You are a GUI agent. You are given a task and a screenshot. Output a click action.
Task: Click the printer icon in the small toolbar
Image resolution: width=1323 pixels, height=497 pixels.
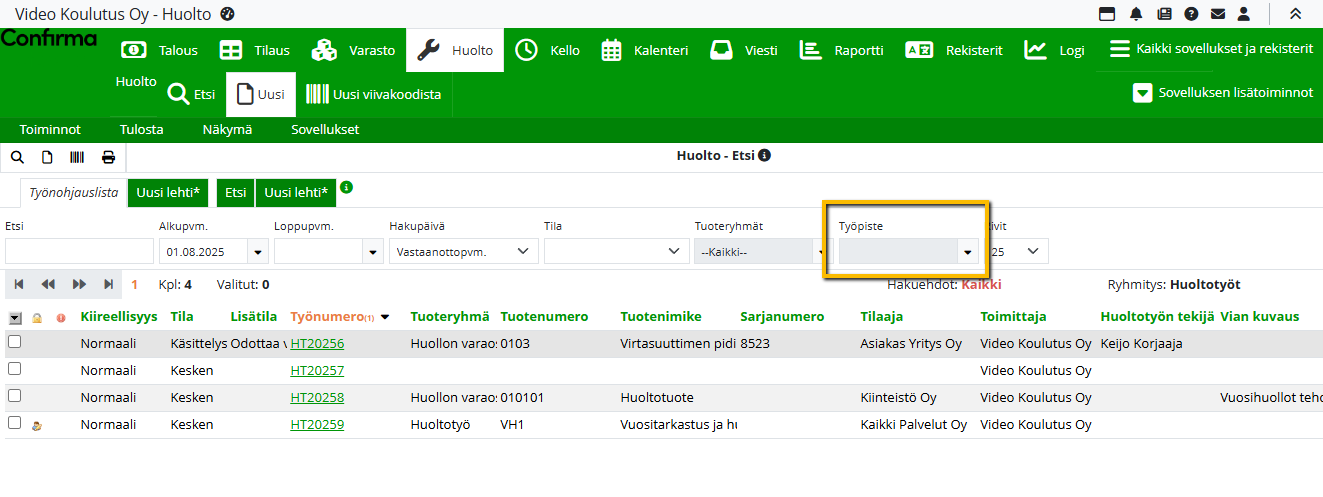108,157
